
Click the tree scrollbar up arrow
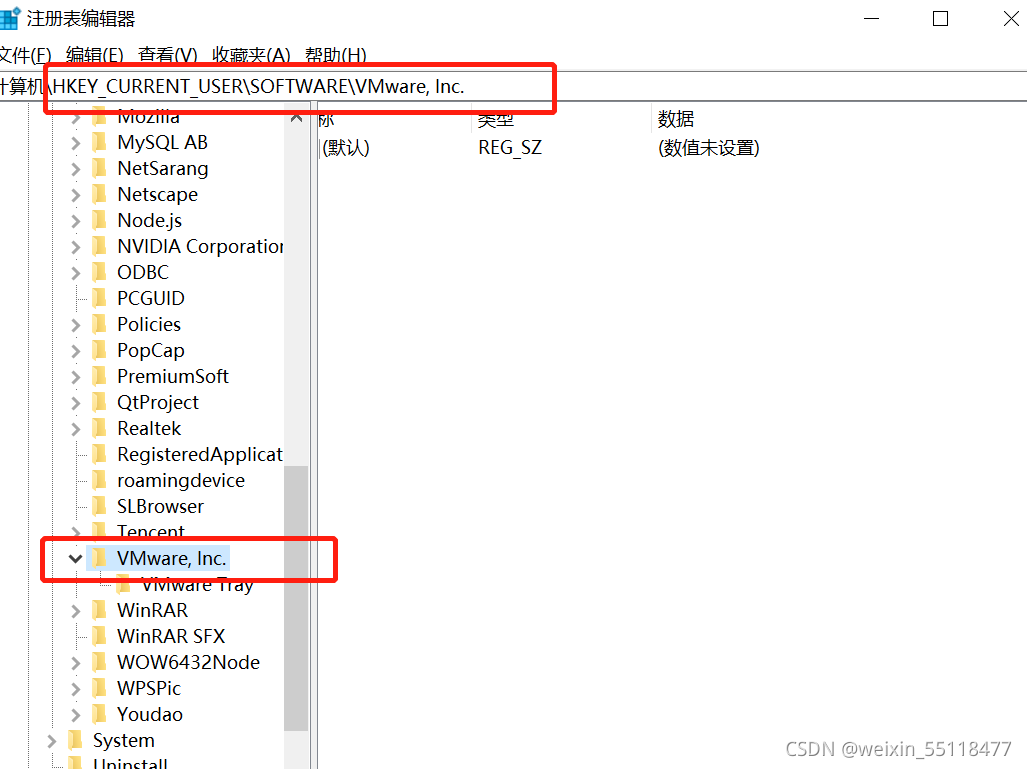[296, 118]
